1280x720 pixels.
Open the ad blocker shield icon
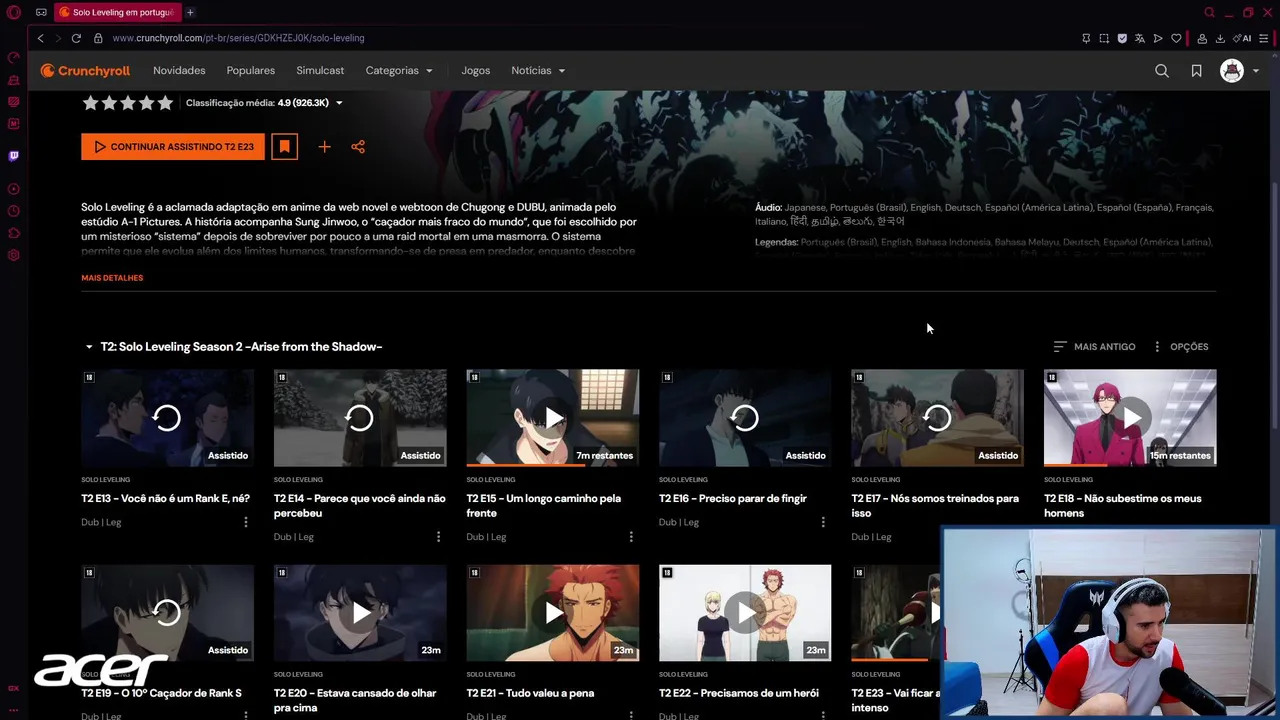pyautogui.click(x=1122, y=38)
